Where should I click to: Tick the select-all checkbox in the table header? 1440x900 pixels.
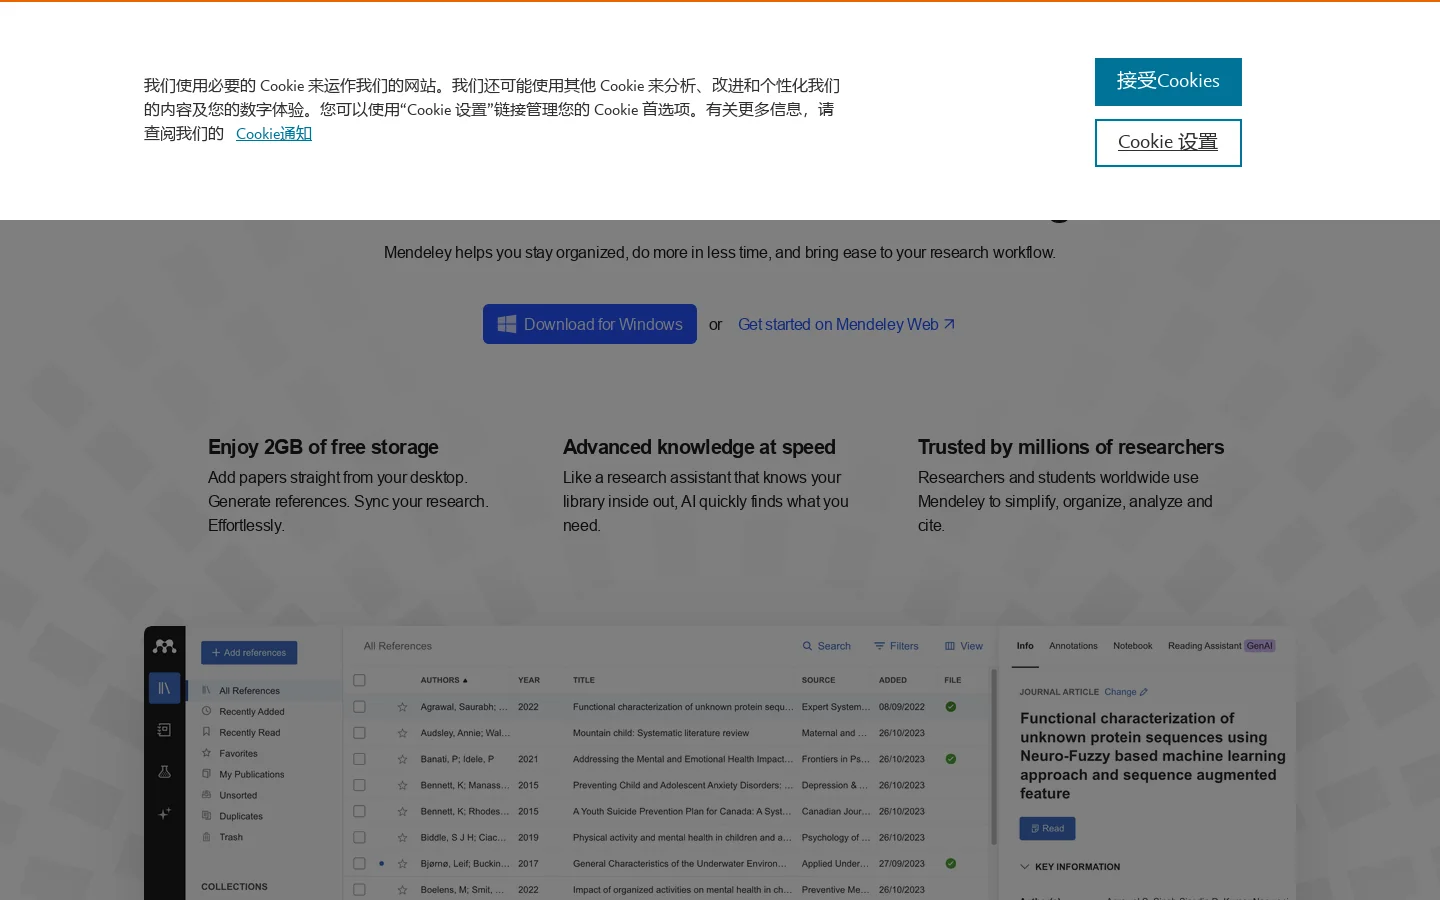(359, 680)
